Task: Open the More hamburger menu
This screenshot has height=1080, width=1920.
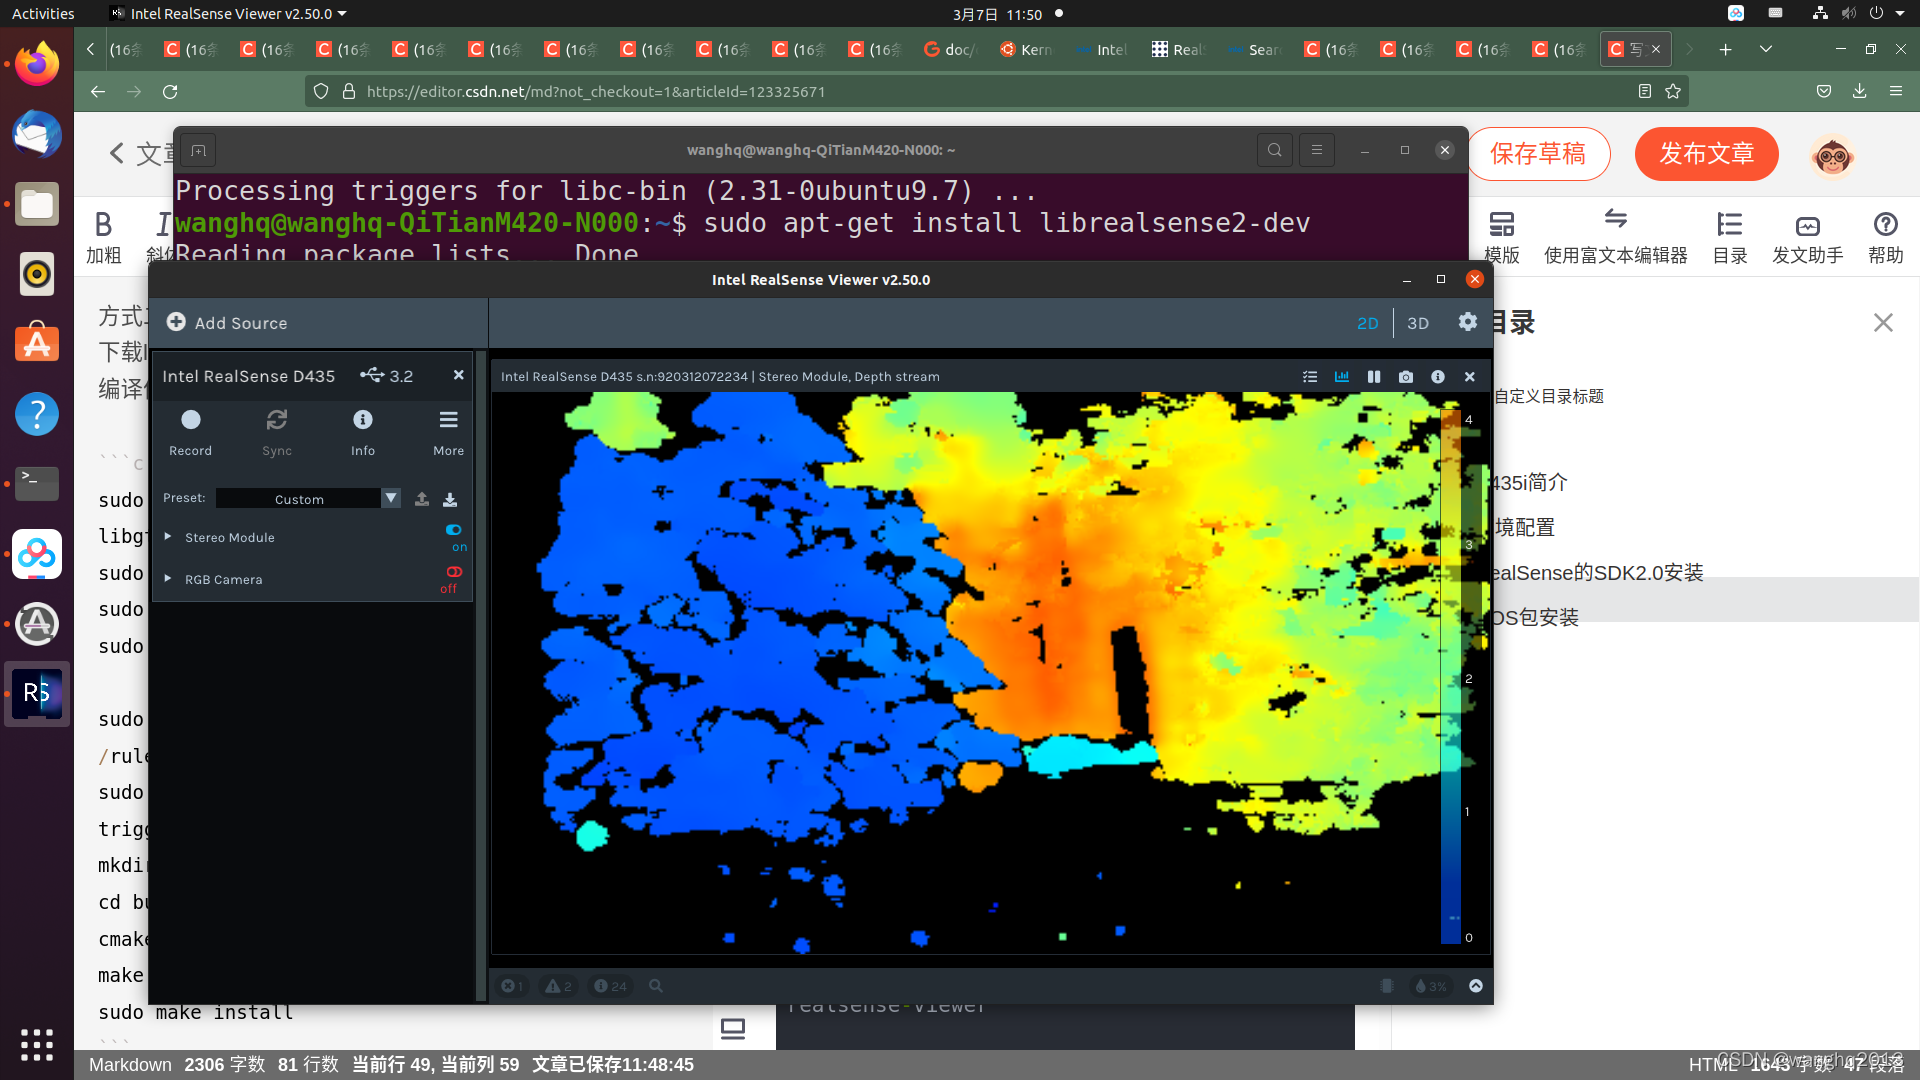Action: (448, 432)
